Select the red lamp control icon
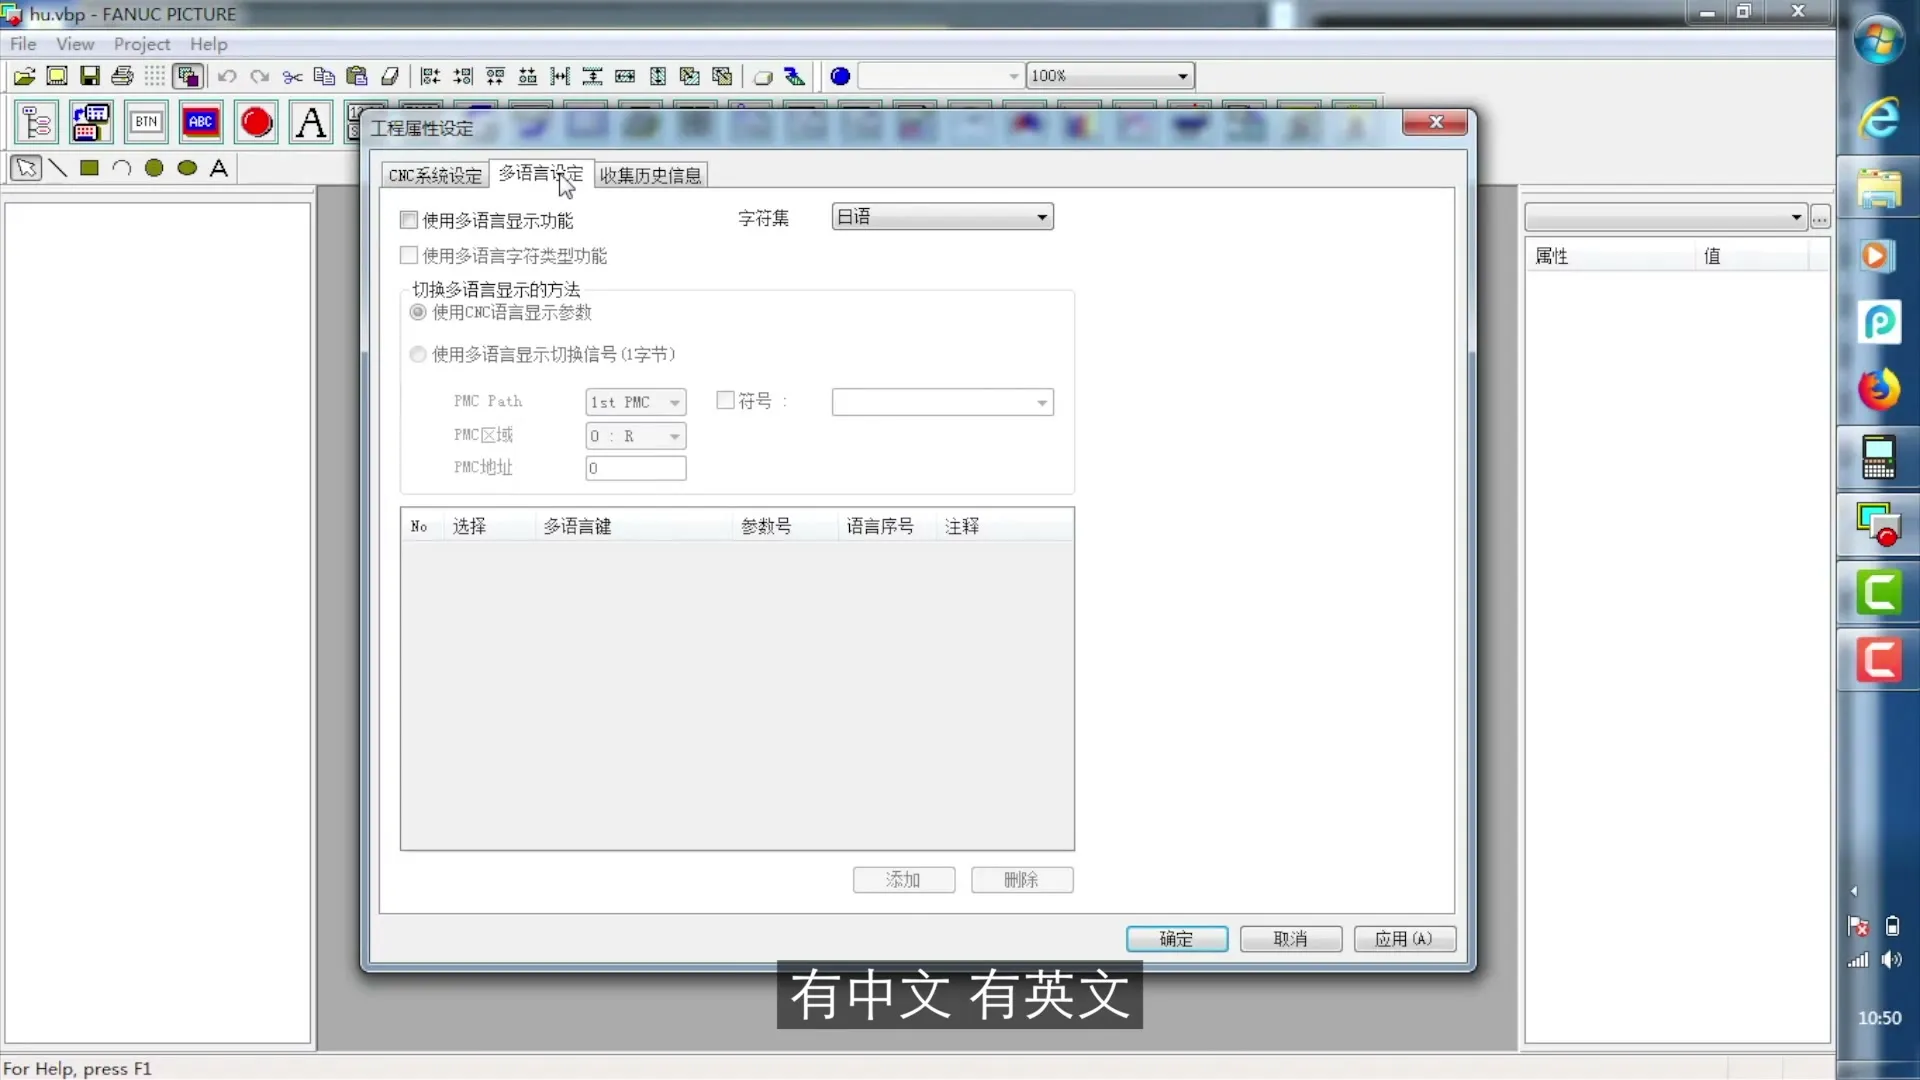The height and width of the screenshot is (1080, 1920). coord(256,122)
